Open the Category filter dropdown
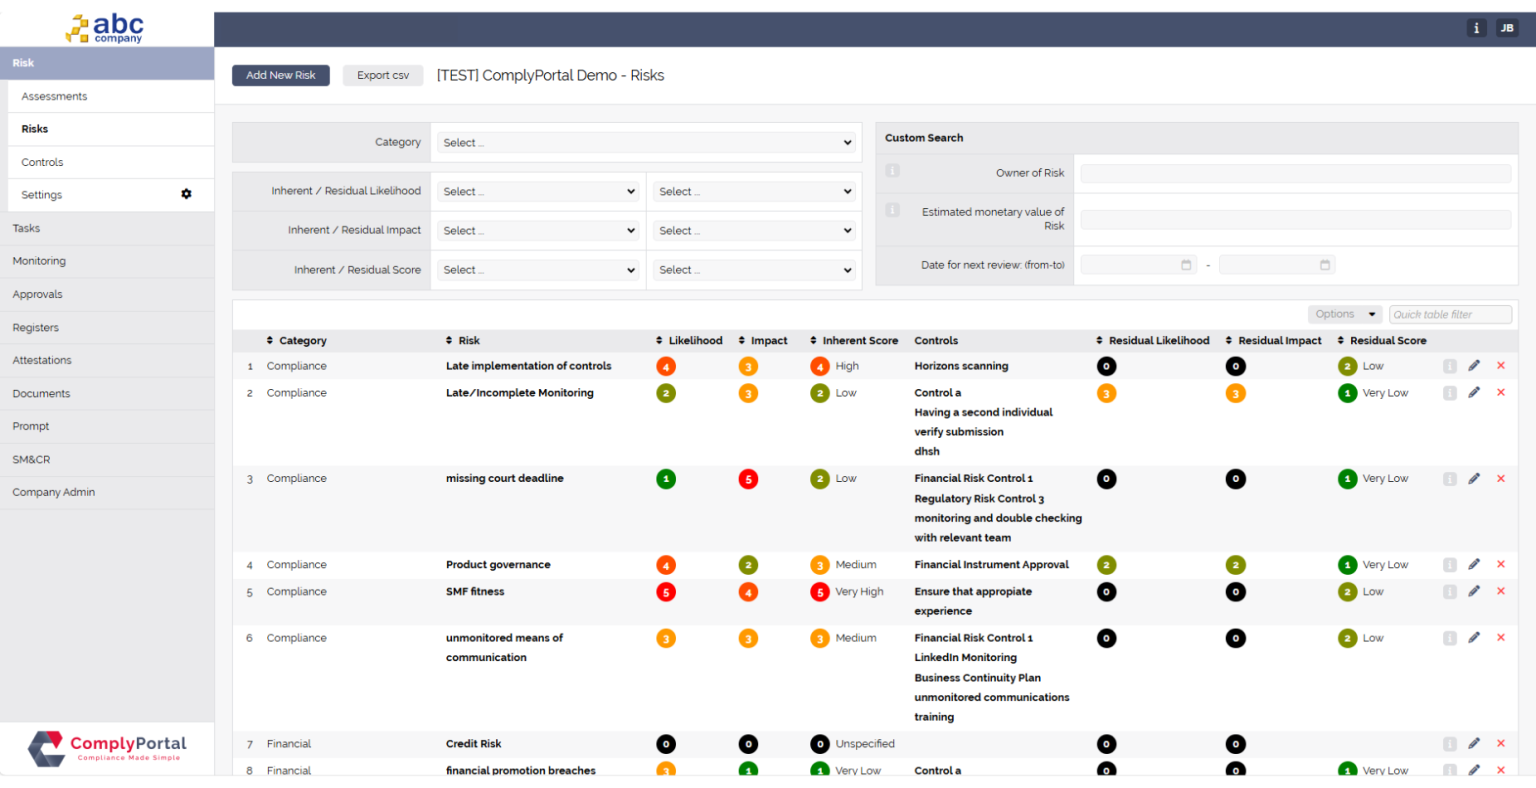Image resolution: width=1536 pixels, height=788 pixels. (646, 142)
